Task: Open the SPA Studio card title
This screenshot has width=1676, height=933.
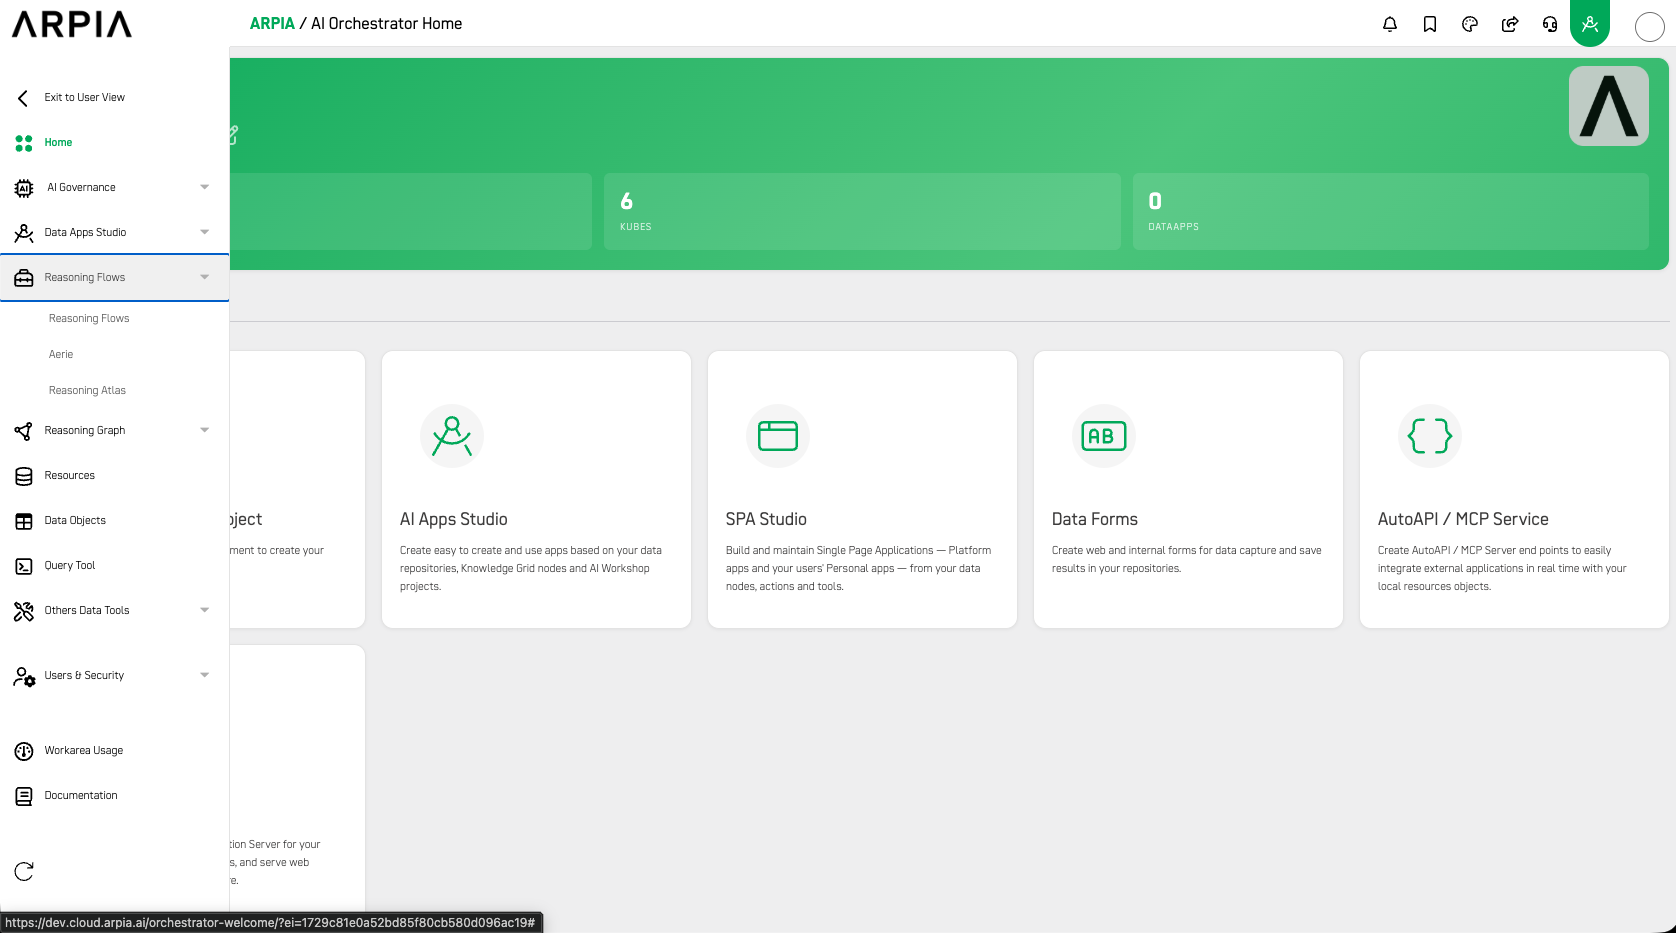Action: point(766,520)
